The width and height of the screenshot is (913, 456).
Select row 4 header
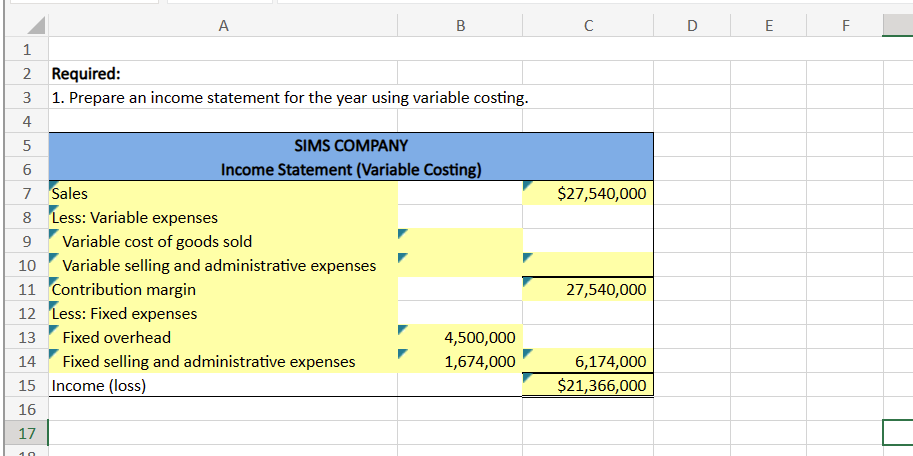click(26, 121)
